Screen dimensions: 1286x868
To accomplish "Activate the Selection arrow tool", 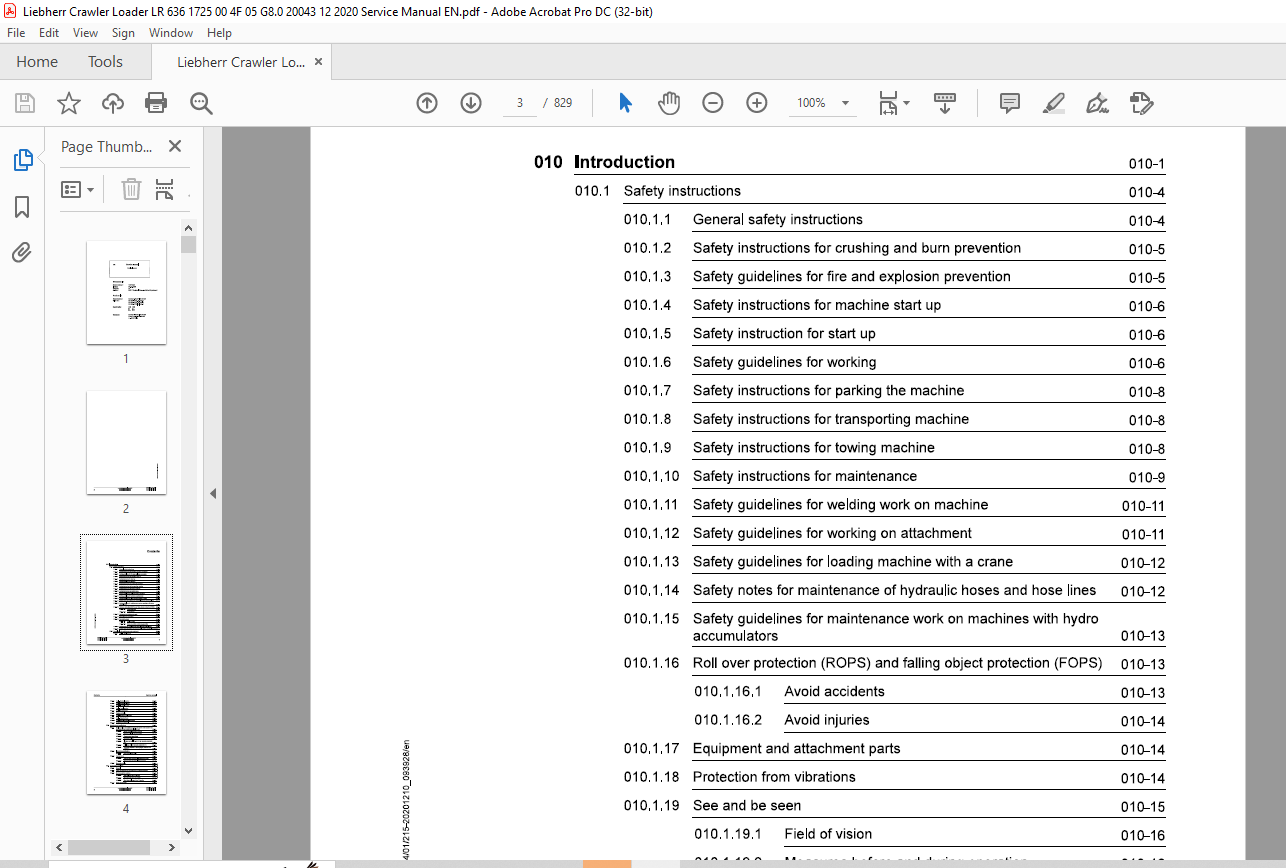I will tap(625, 103).
